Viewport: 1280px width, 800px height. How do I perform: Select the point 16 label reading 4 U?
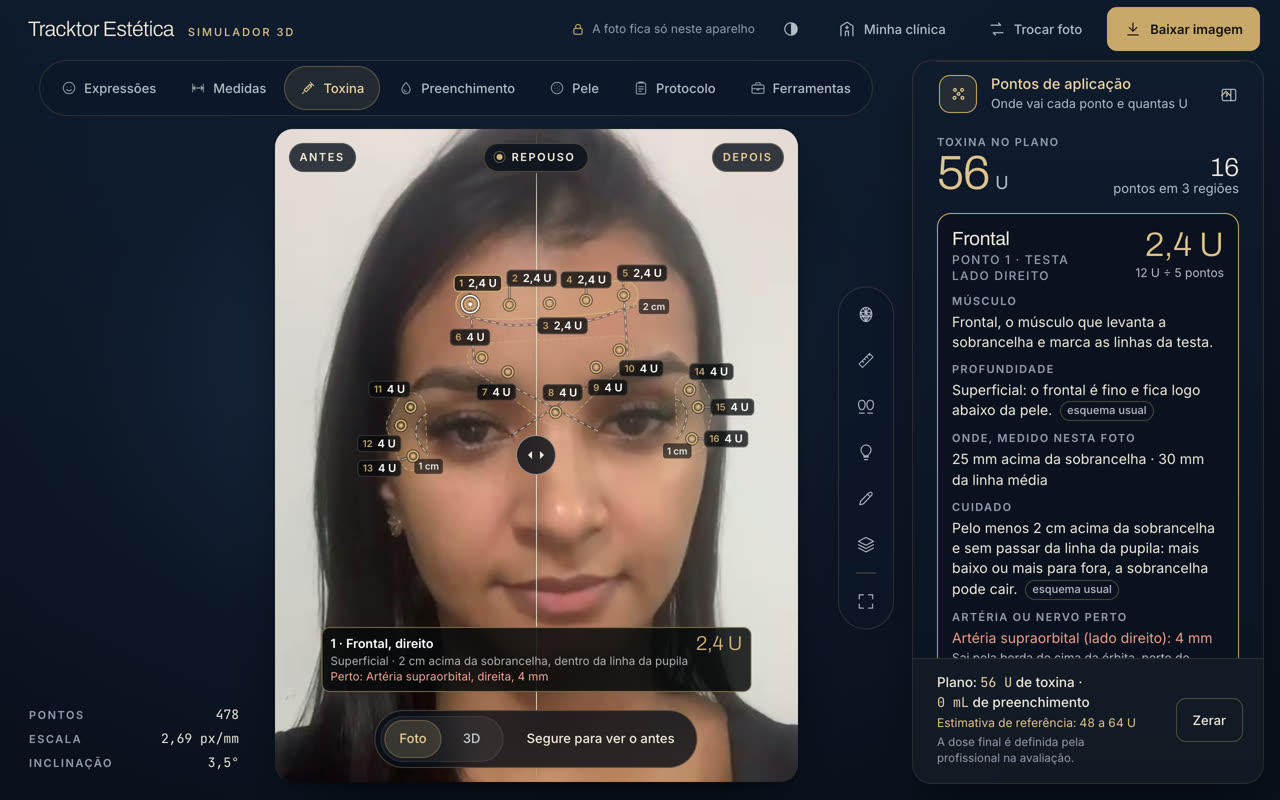point(727,439)
